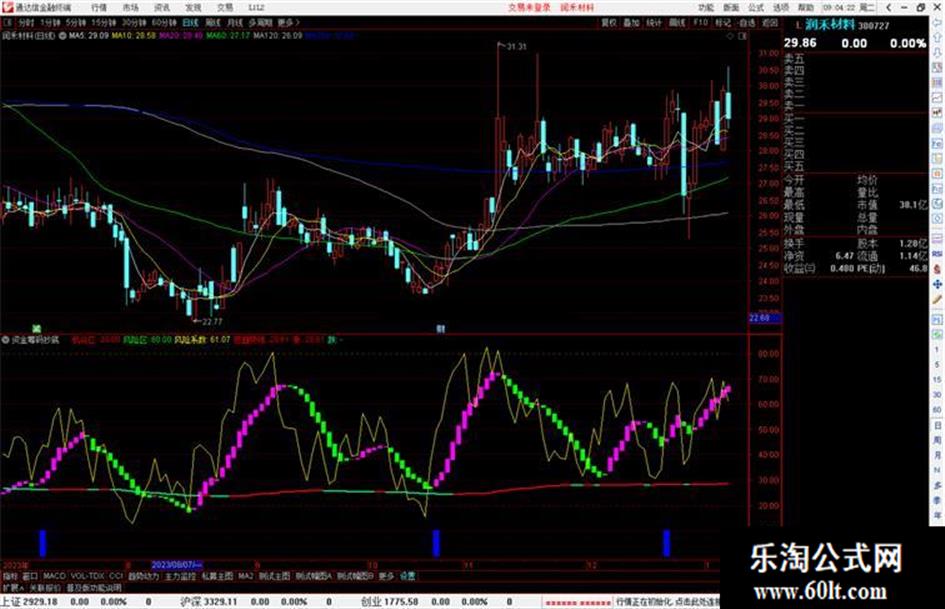The height and width of the screenshot is (609, 945).
Task: Open the 帮助 menu
Action: pyautogui.click(x=806, y=7)
